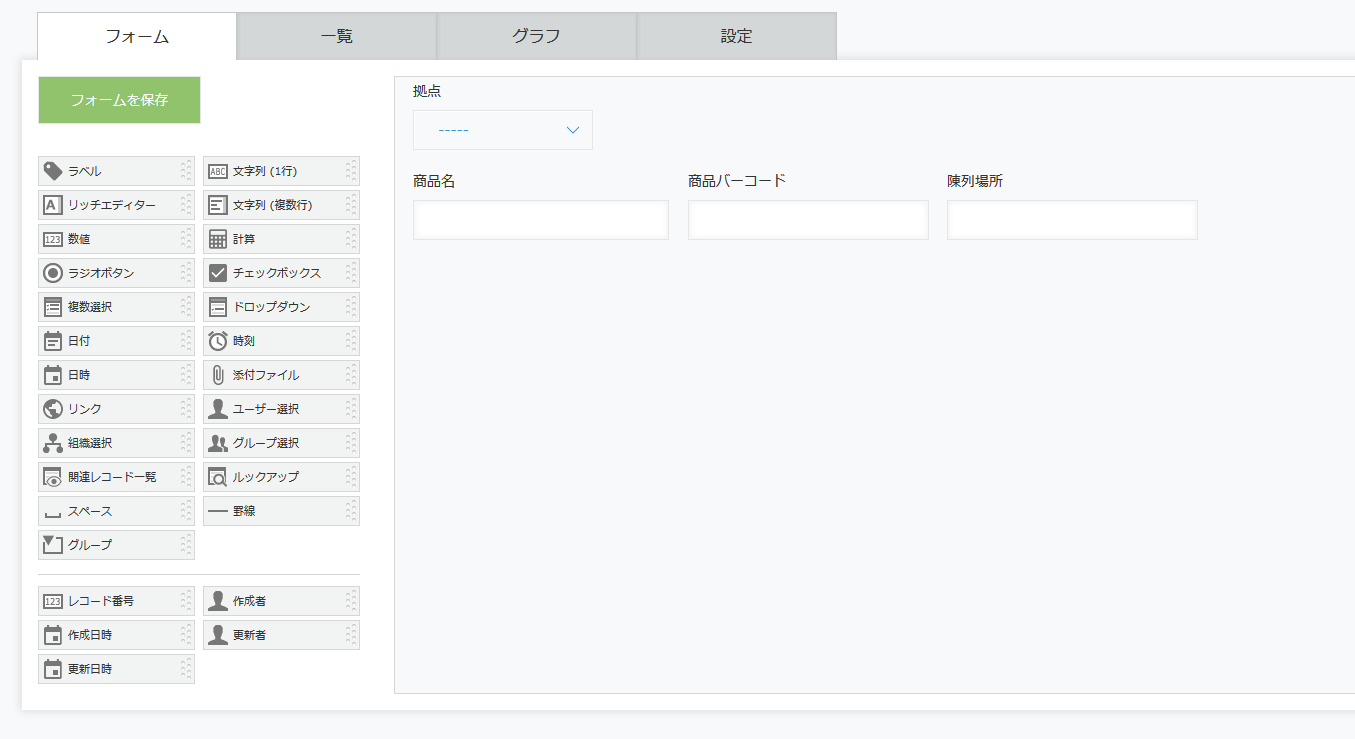
Task: Select the リンク globe icon
Action: point(53,409)
